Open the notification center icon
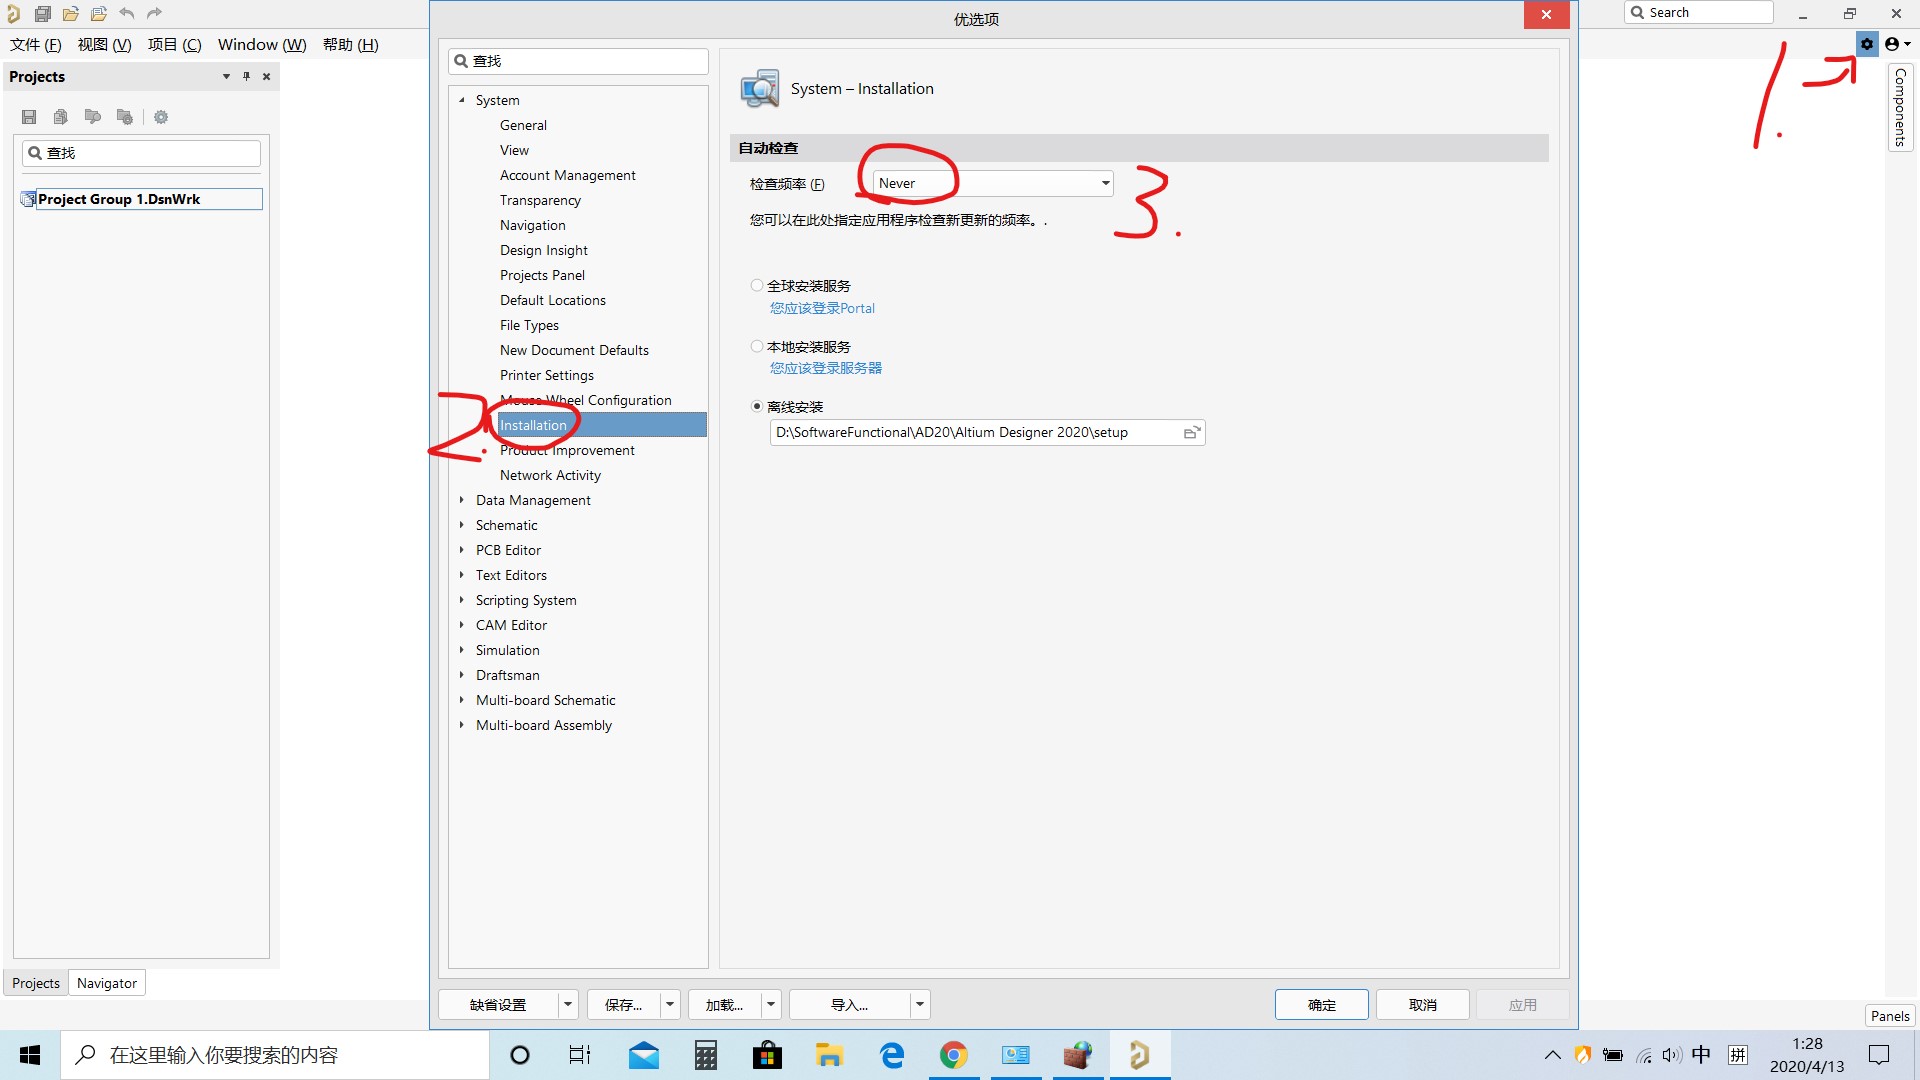 1879,1055
